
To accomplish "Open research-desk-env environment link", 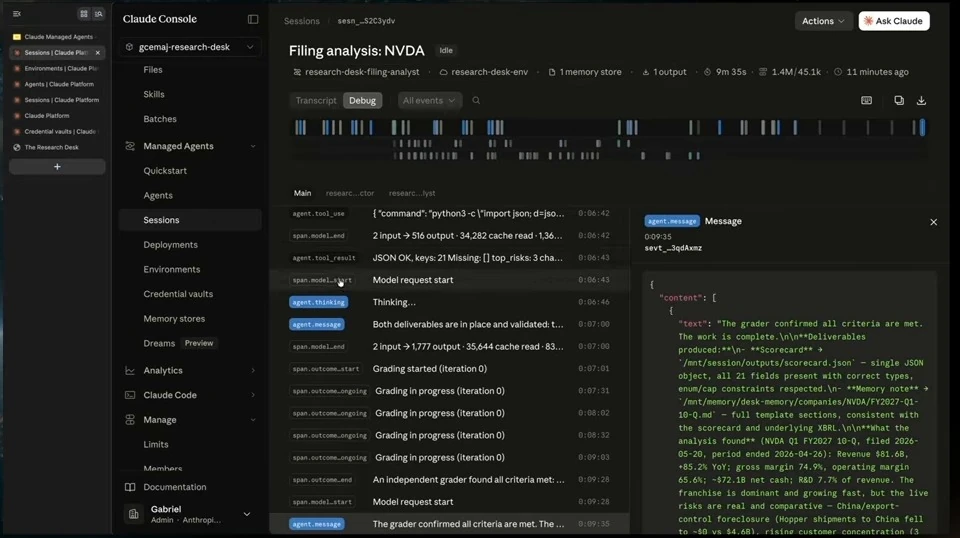I will 484,72.
